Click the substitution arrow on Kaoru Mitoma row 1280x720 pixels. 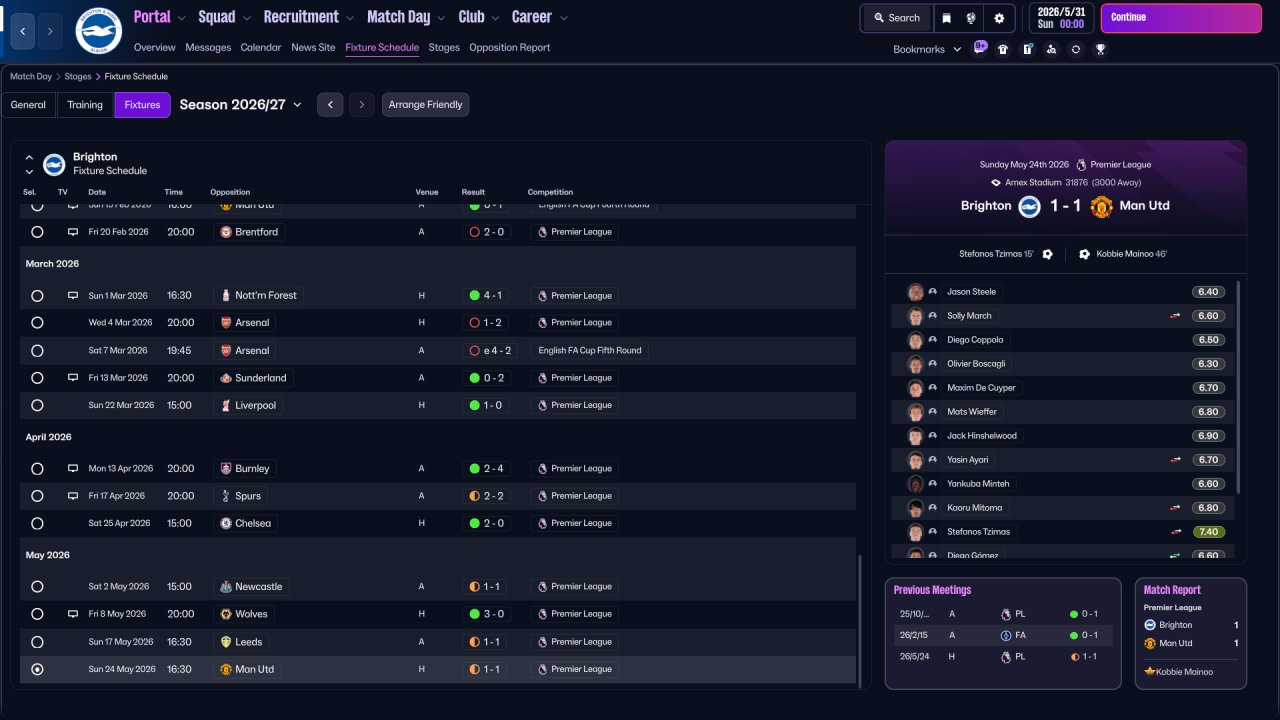tap(1176, 508)
